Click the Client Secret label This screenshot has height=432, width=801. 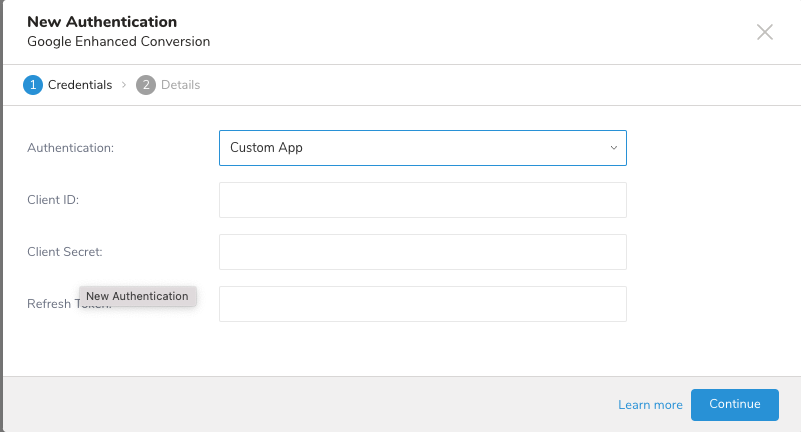click(65, 252)
